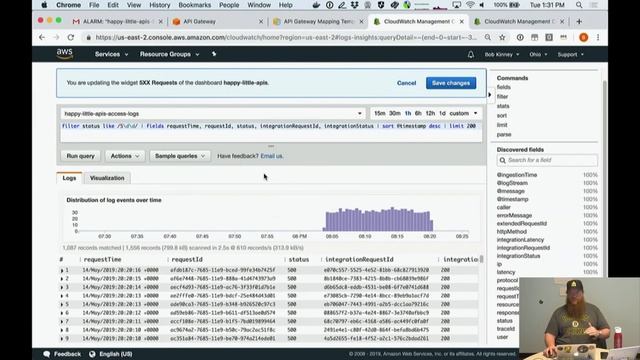The width and height of the screenshot is (640, 360).
Task: Click the errorMessage discovered field
Action: pyautogui.click(x=514, y=215)
